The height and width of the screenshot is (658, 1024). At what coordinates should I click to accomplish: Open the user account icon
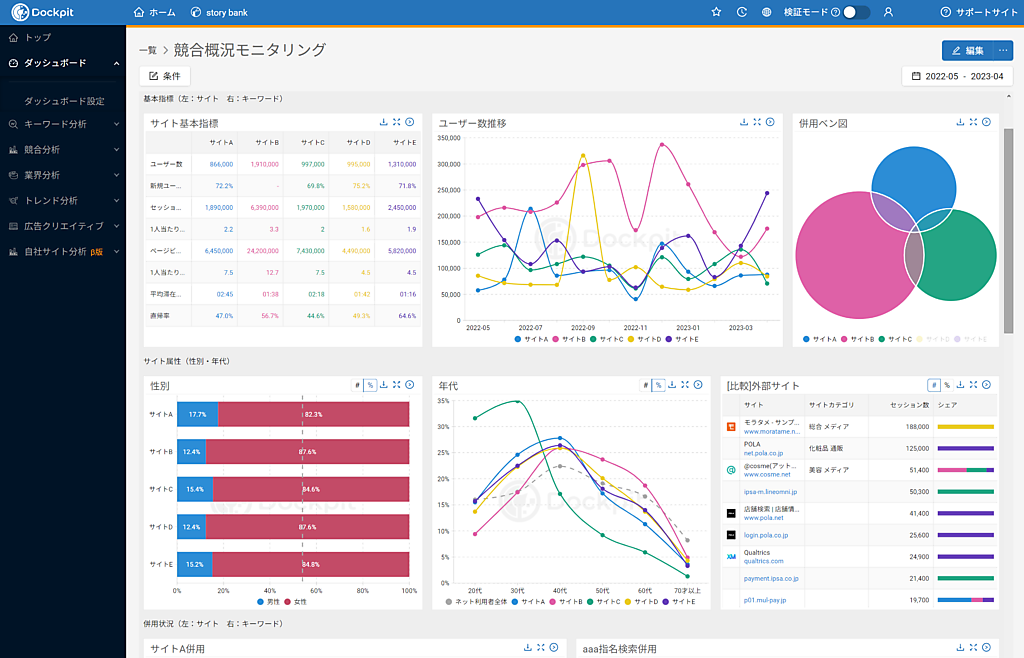click(888, 12)
